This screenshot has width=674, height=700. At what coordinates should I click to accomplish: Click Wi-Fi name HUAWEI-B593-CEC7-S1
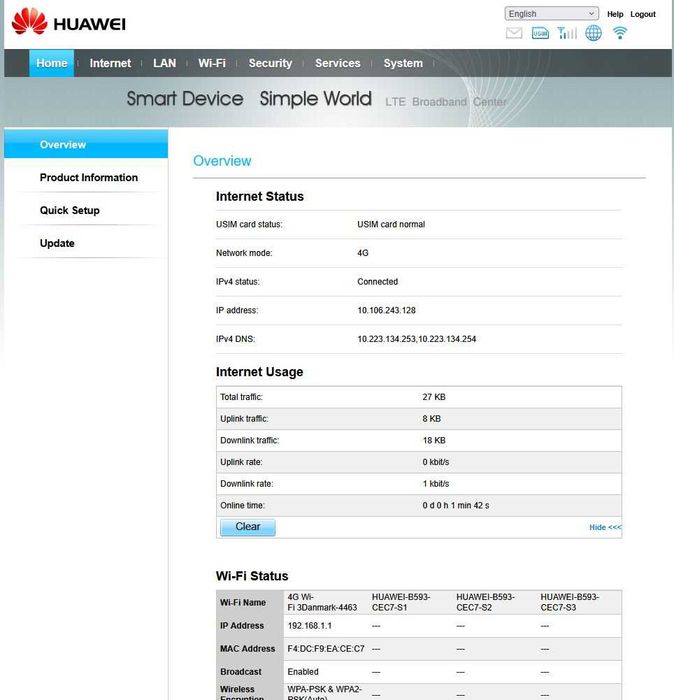click(401, 602)
